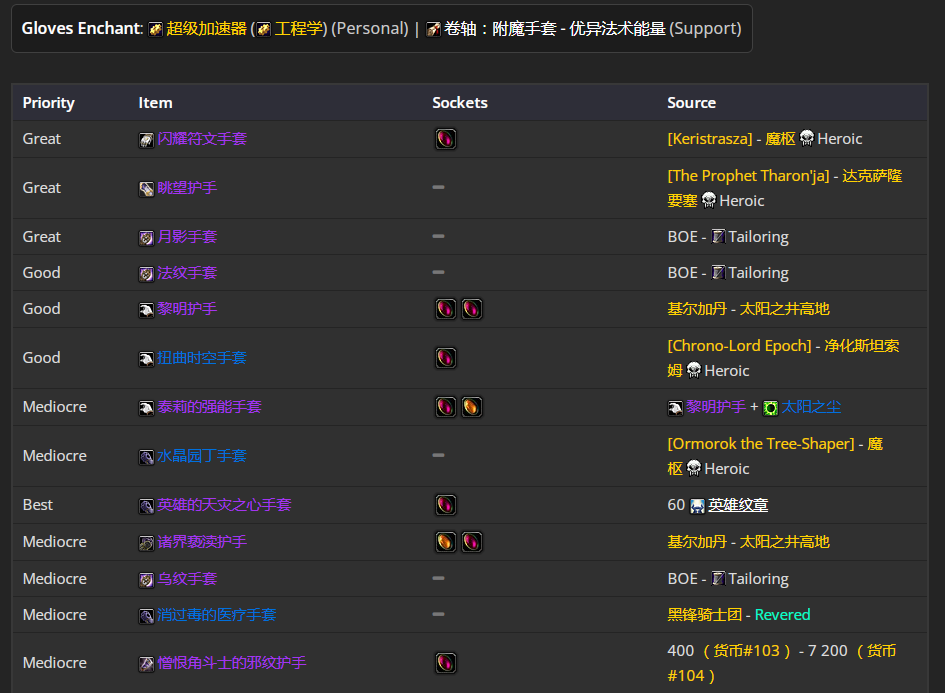The image size is (945, 693).
Task: Click the red socket gem in 扭曲时空手套 row
Action: [x=446, y=358]
